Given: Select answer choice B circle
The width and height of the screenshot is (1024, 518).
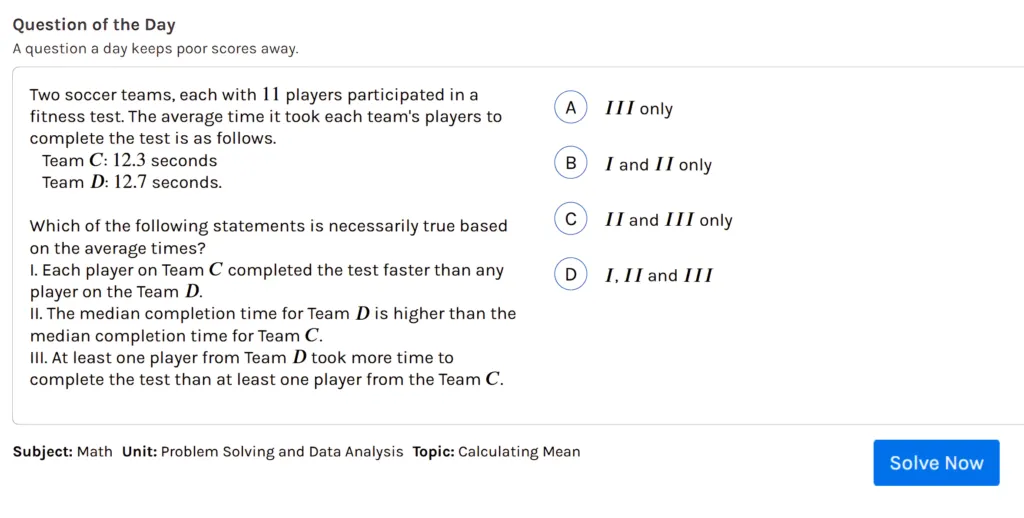Looking at the screenshot, I should click(570, 164).
